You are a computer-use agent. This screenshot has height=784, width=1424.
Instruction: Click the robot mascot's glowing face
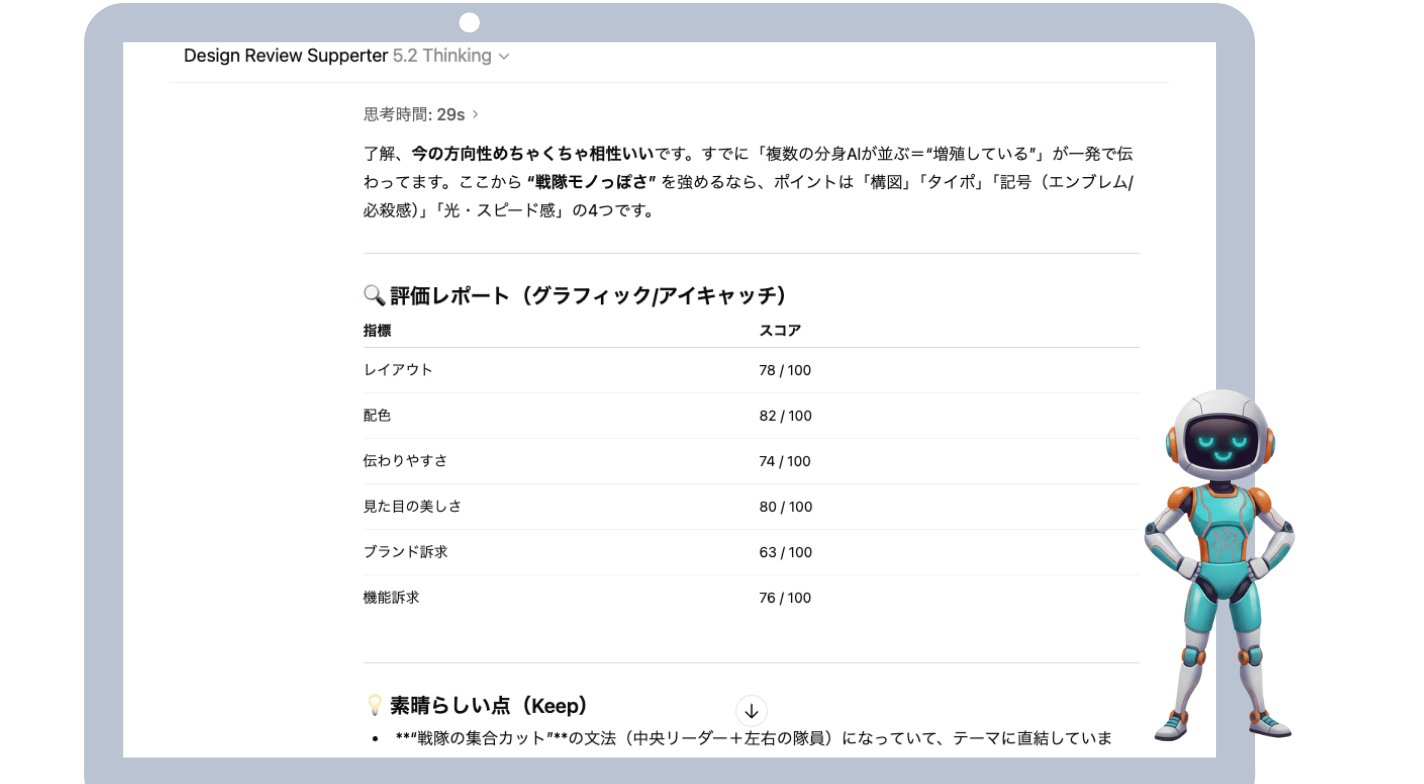click(1218, 441)
